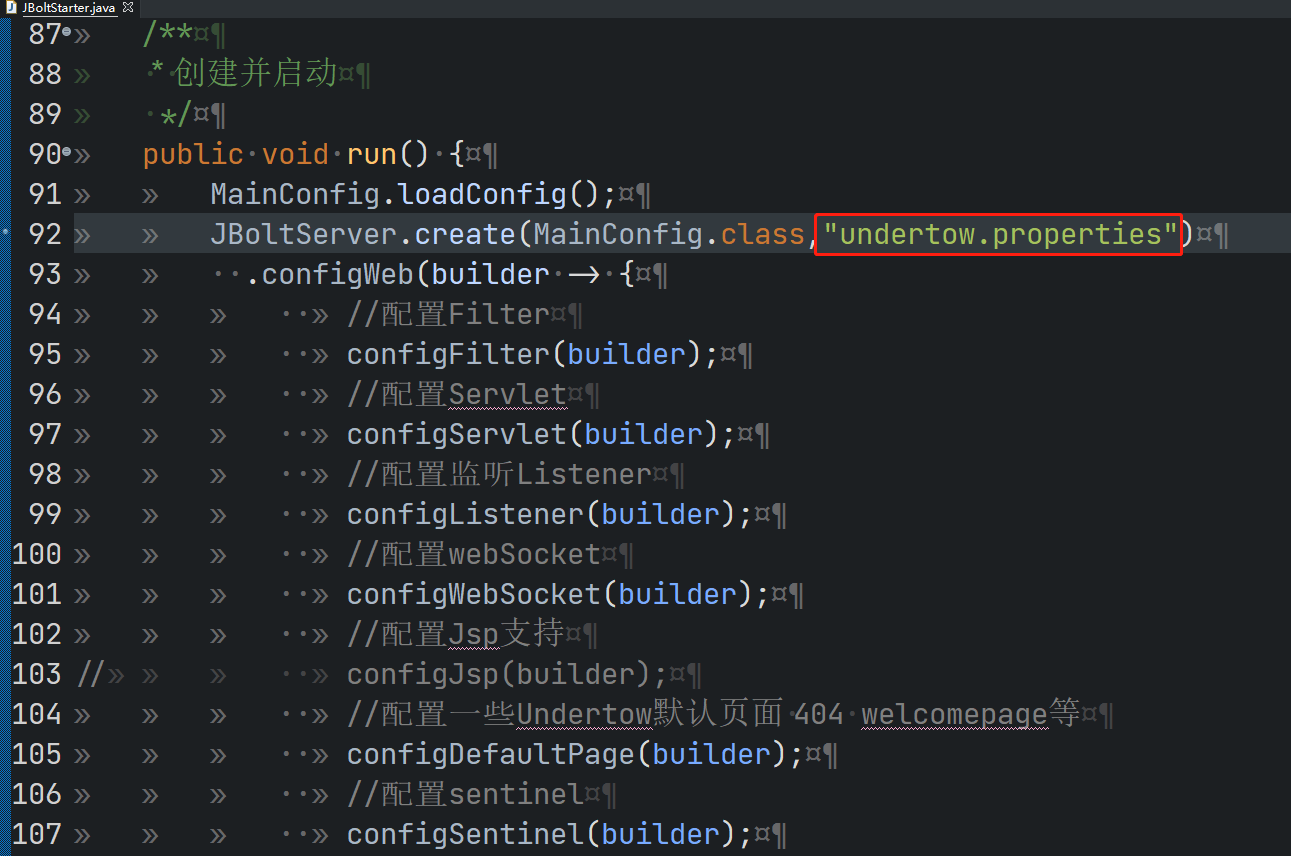This screenshot has width=1291, height=856.
Task: Click the underlined welcomepage word in comment
Action: click(954, 714)
